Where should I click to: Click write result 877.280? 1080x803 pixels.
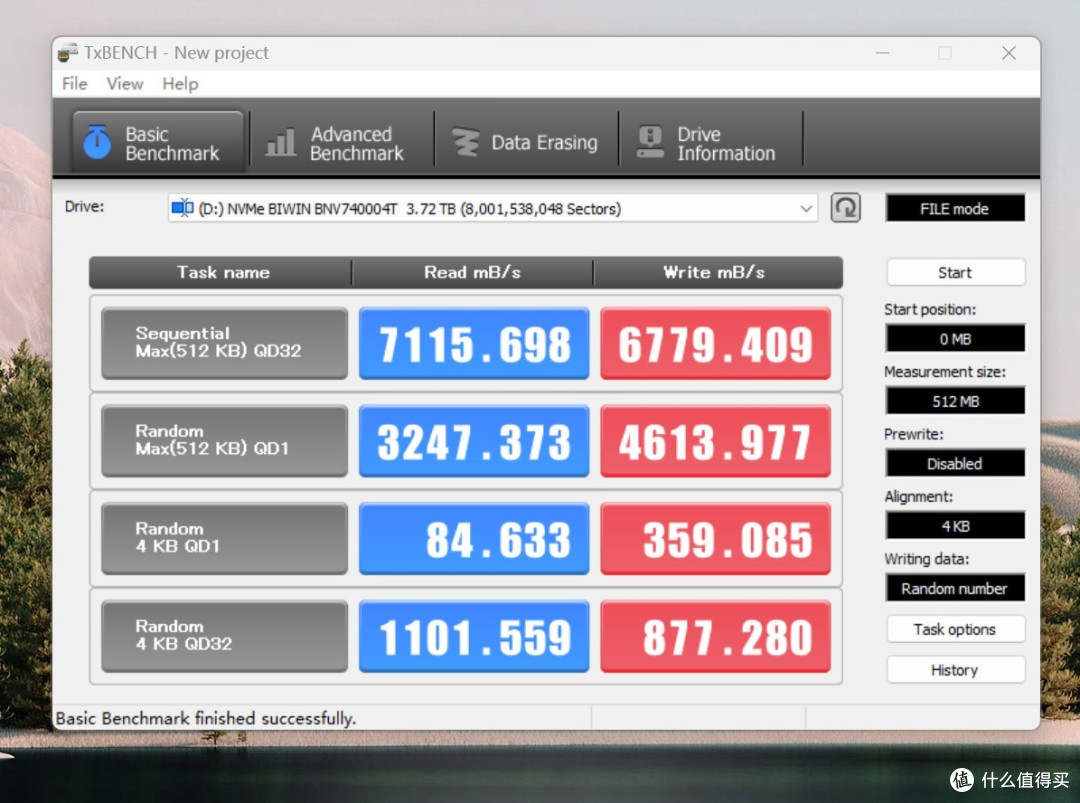pyautogui.click(x=716, y=636)
